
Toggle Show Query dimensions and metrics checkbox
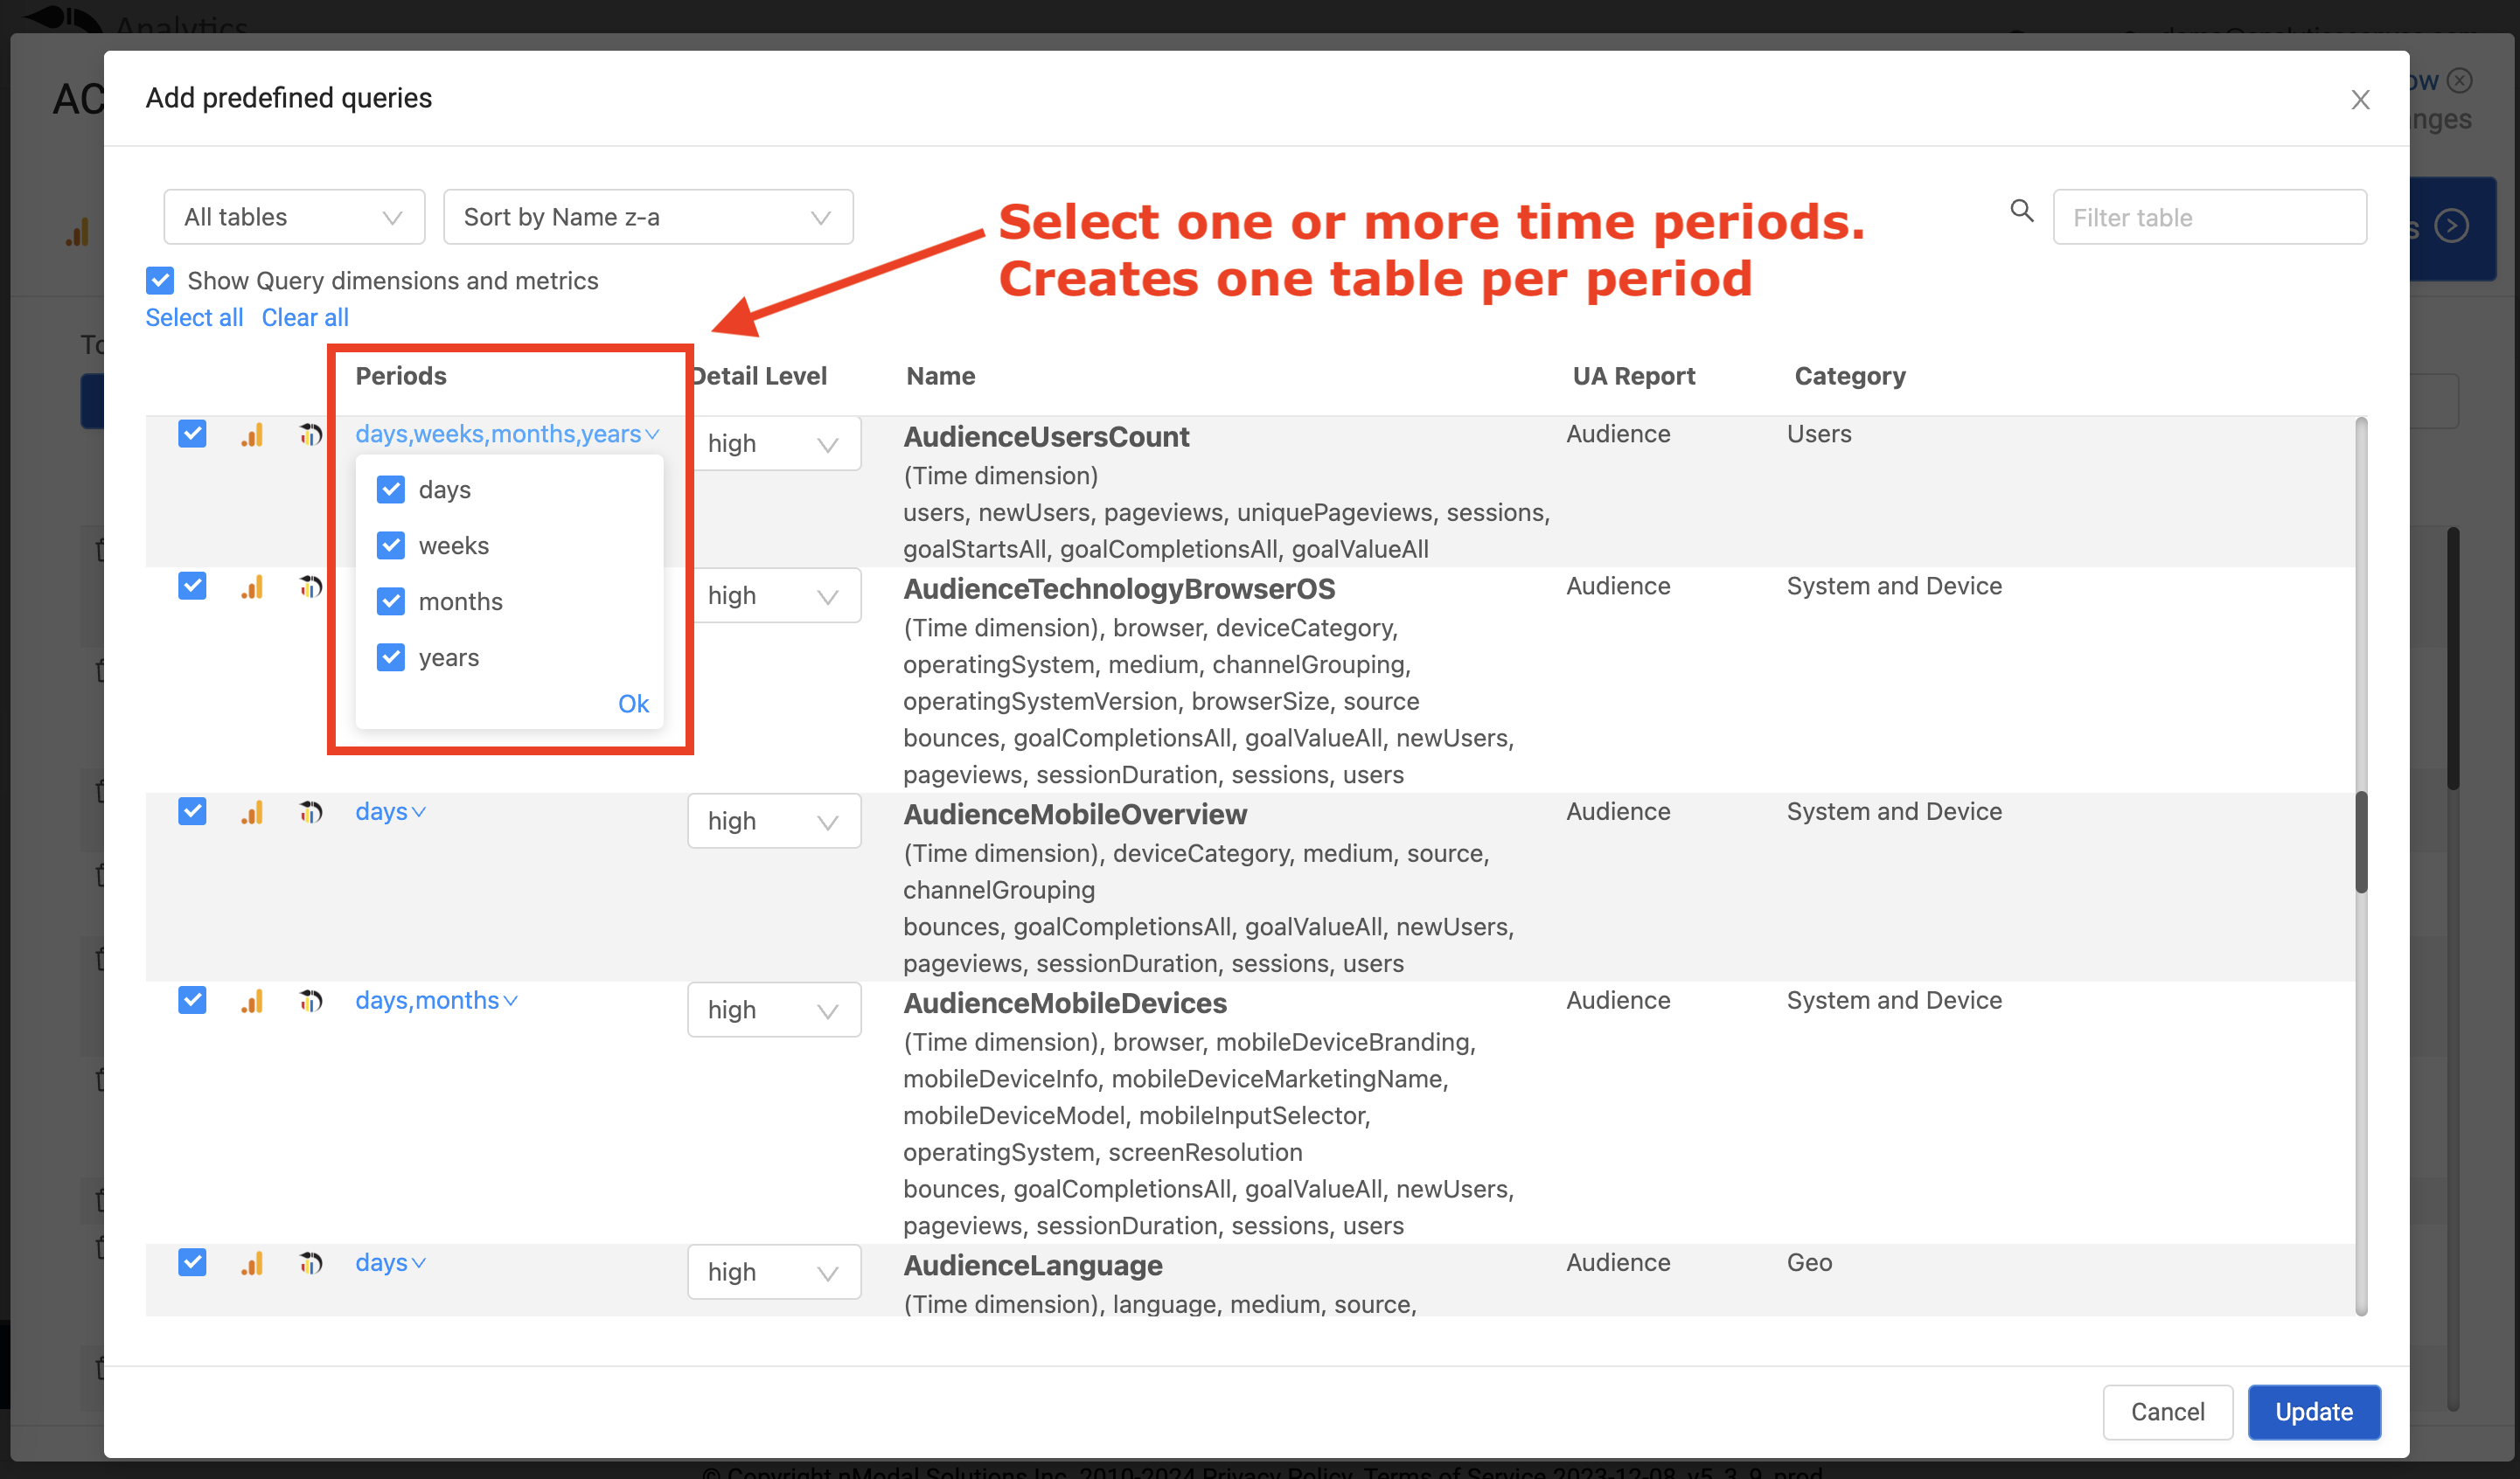pyautogui.click(x=160, y=280)
